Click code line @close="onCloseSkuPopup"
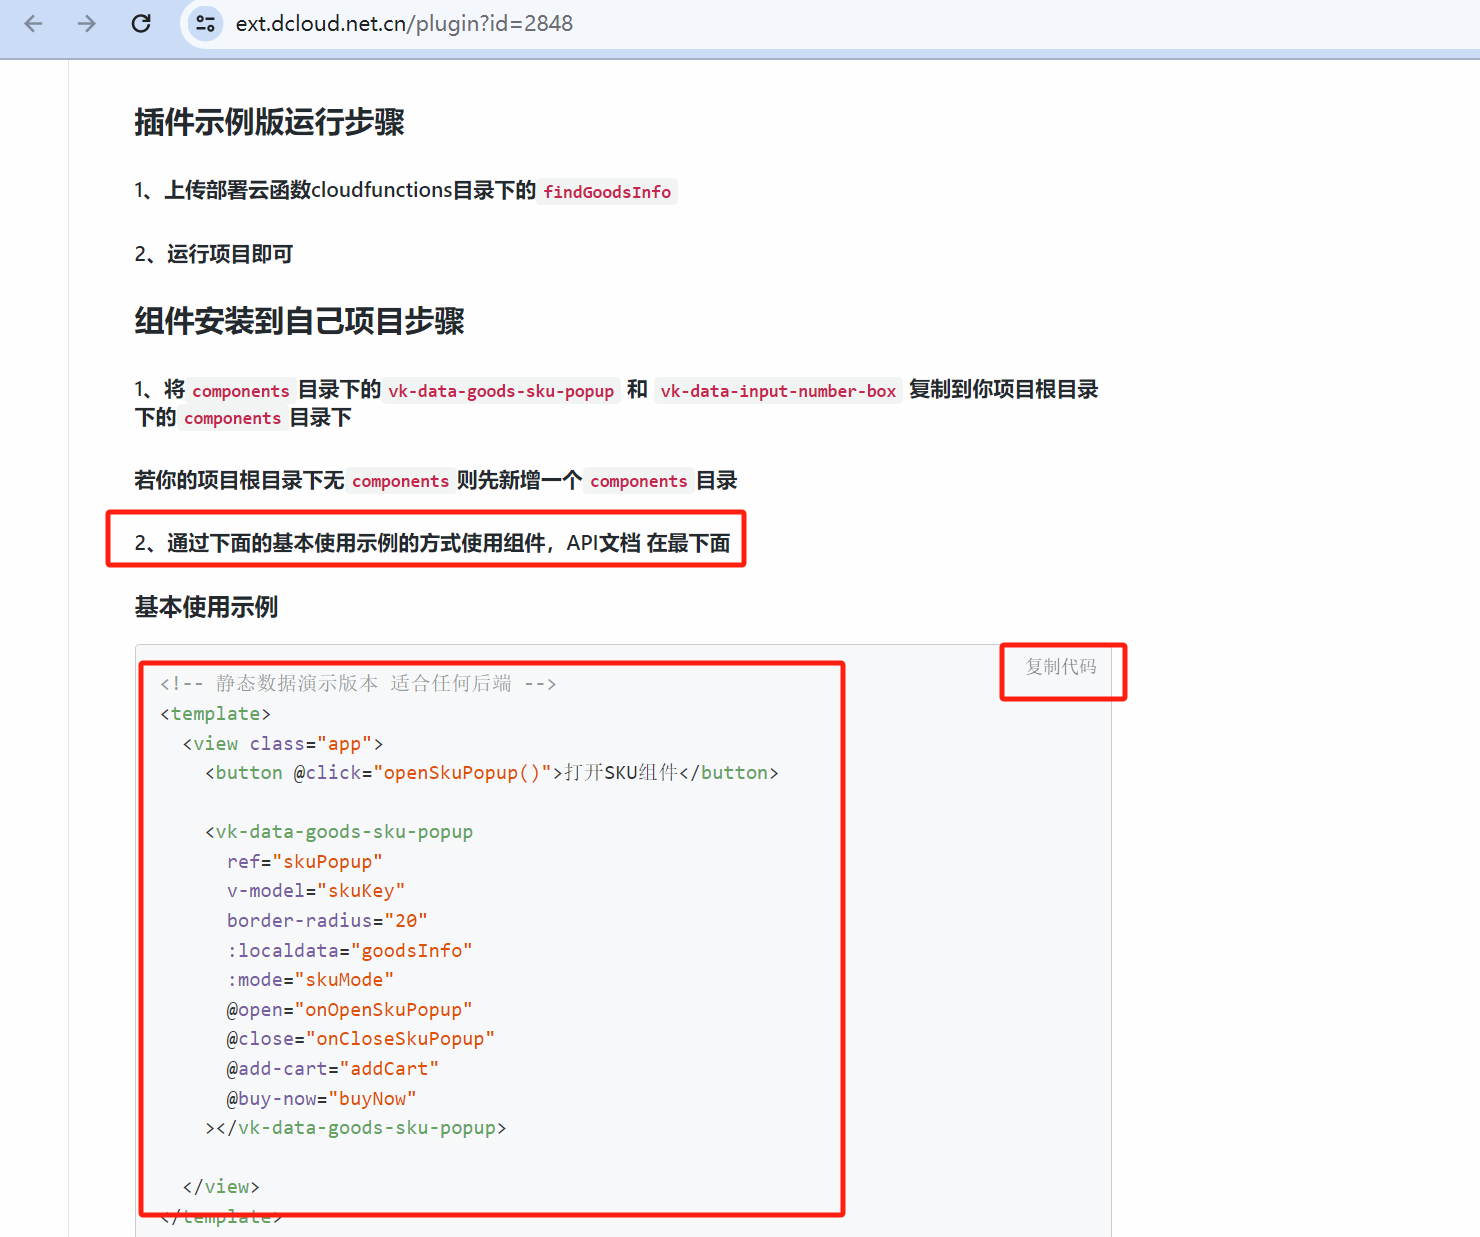The height and width of the screenshot is (1237, 1480). click(x=361, y=1038)
